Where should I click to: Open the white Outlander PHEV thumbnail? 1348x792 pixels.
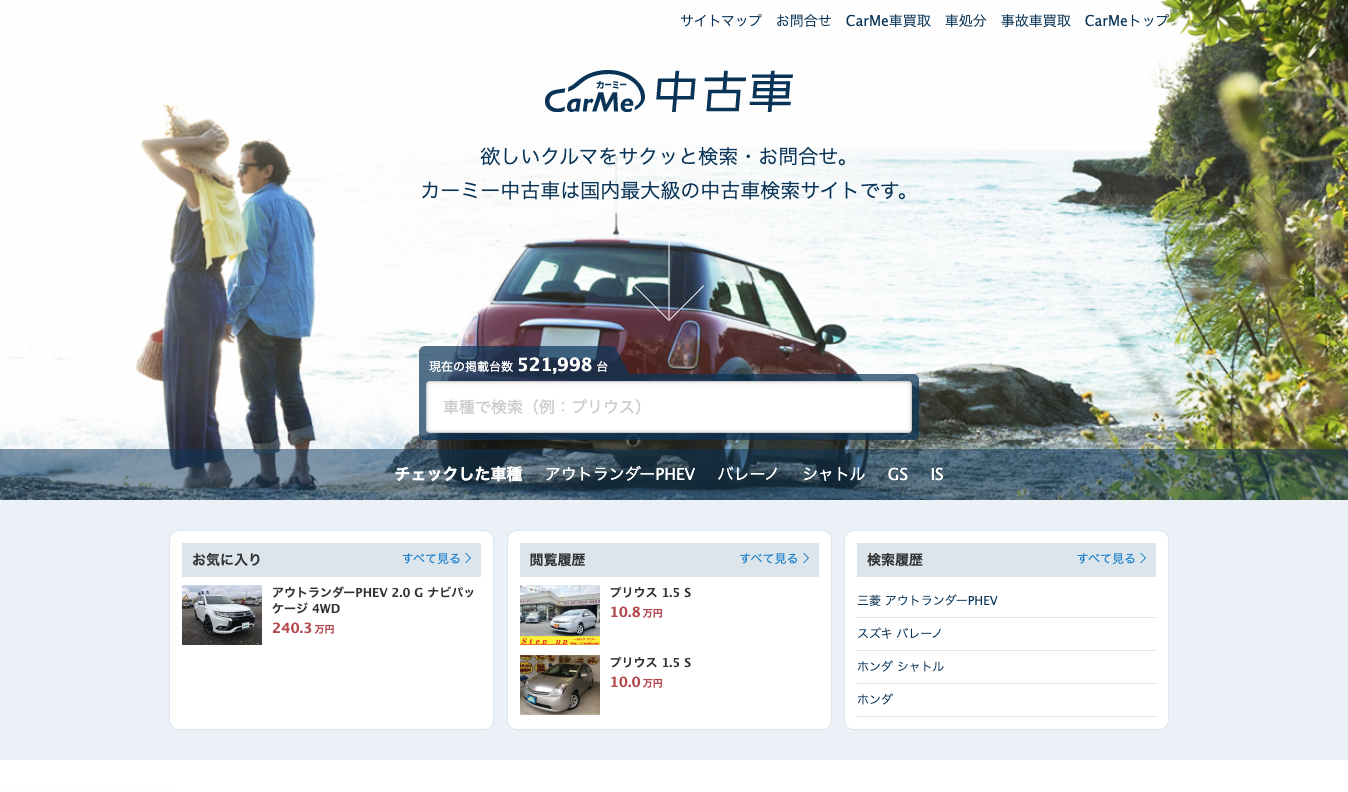(x=222, y=615)
